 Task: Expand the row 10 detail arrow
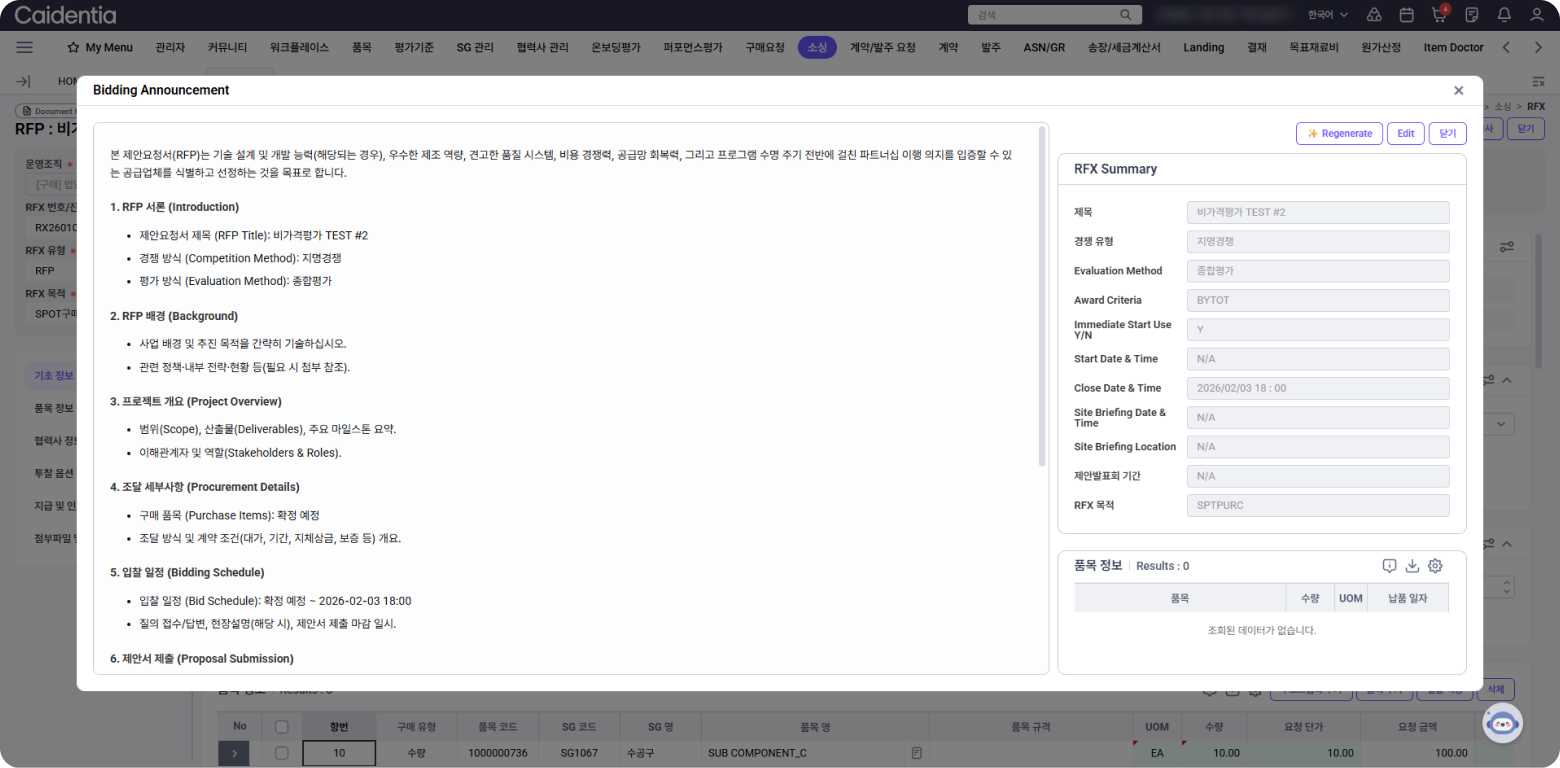coord(233,753)
